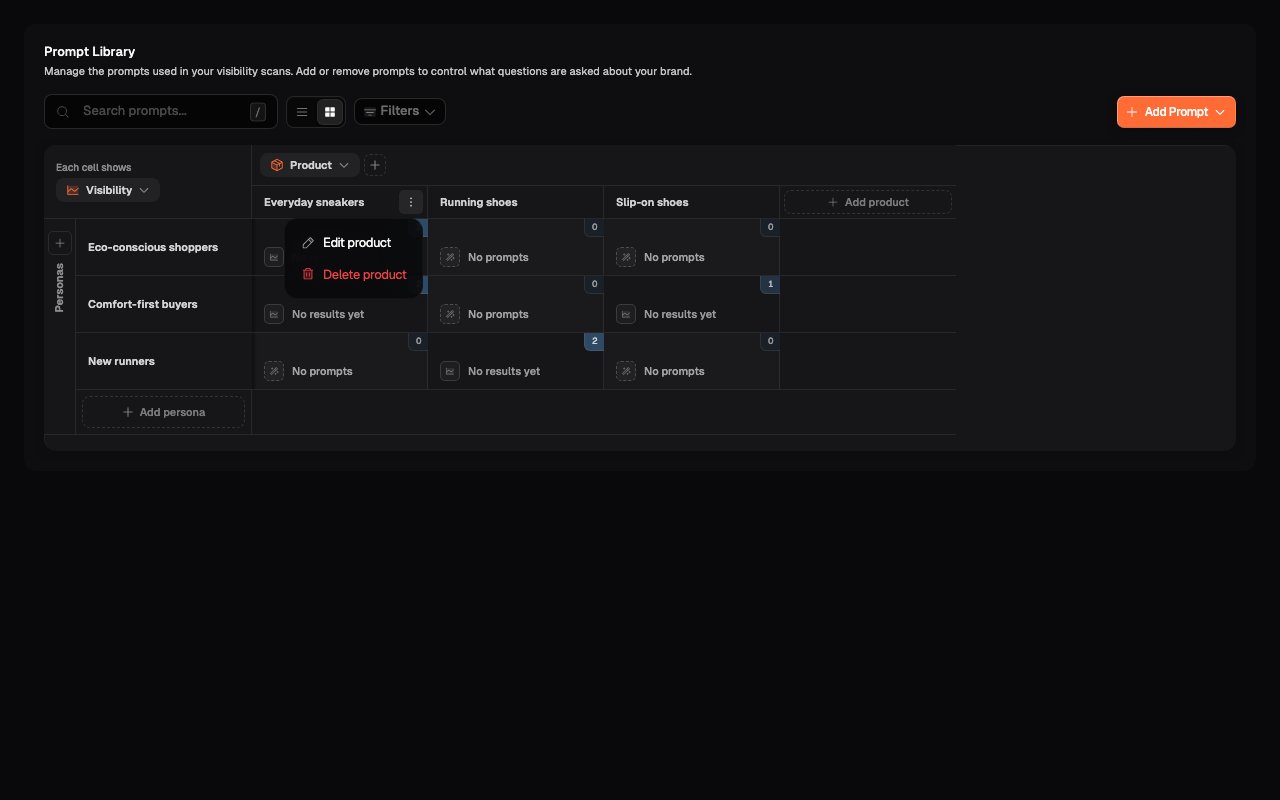Expand the Visibility metric dropdown
The image size is (1280, 800).
(x=108, y=190)
